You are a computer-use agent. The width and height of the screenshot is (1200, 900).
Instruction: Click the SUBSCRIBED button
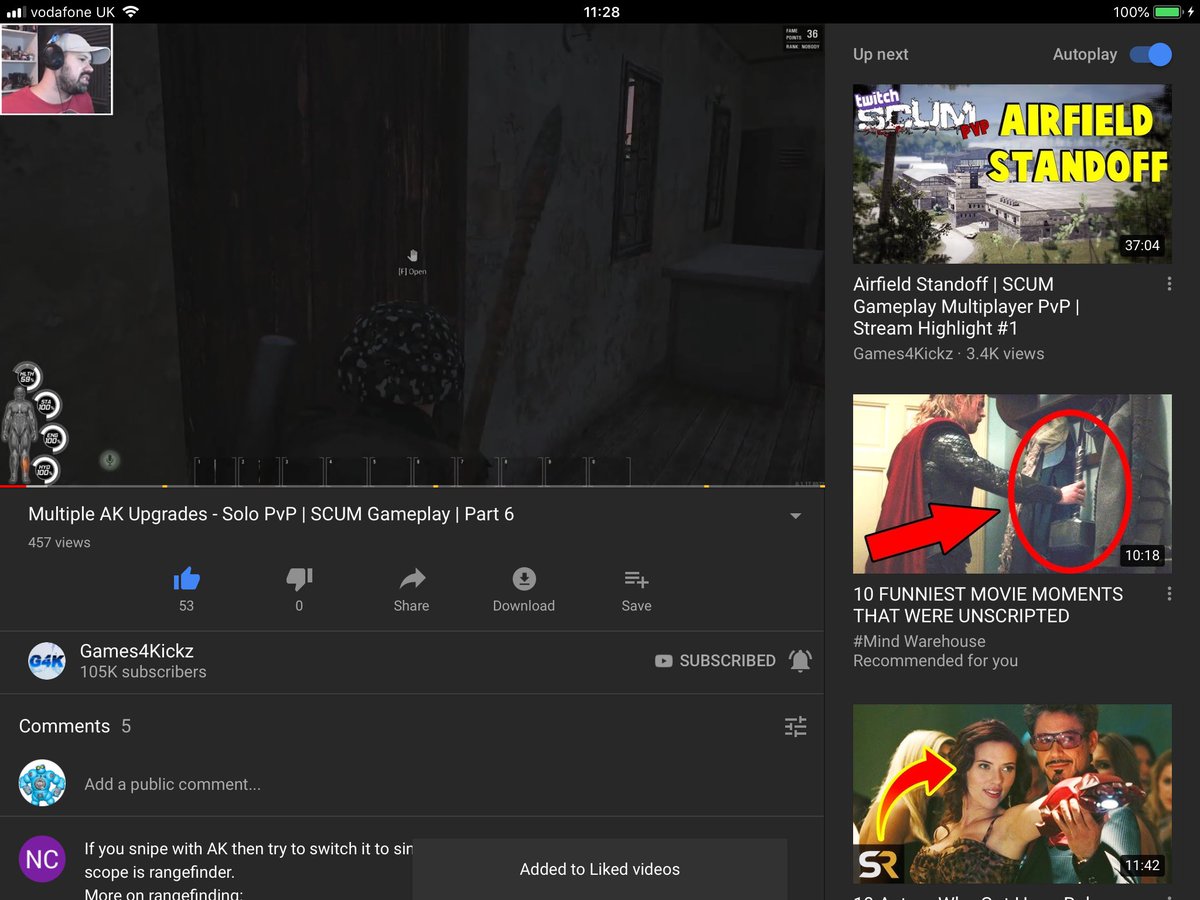[x=715, y=661]
